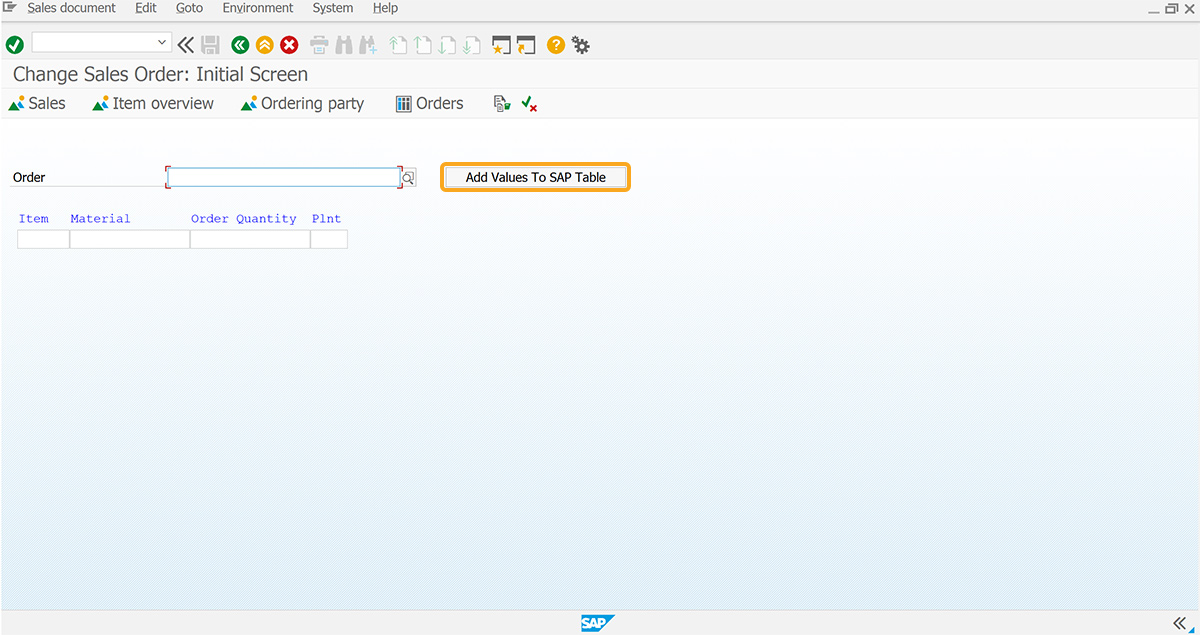Go to Next Page icon
This screenshot has width=1200, height=635.
pos(447,44)
